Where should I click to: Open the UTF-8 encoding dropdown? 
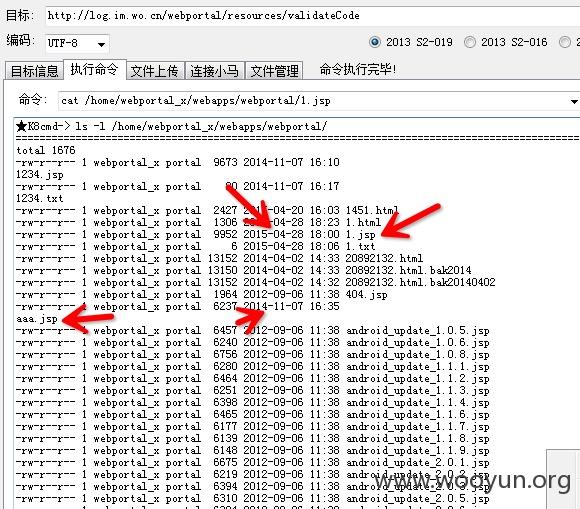pyautogui.click(x=77, y=44)
